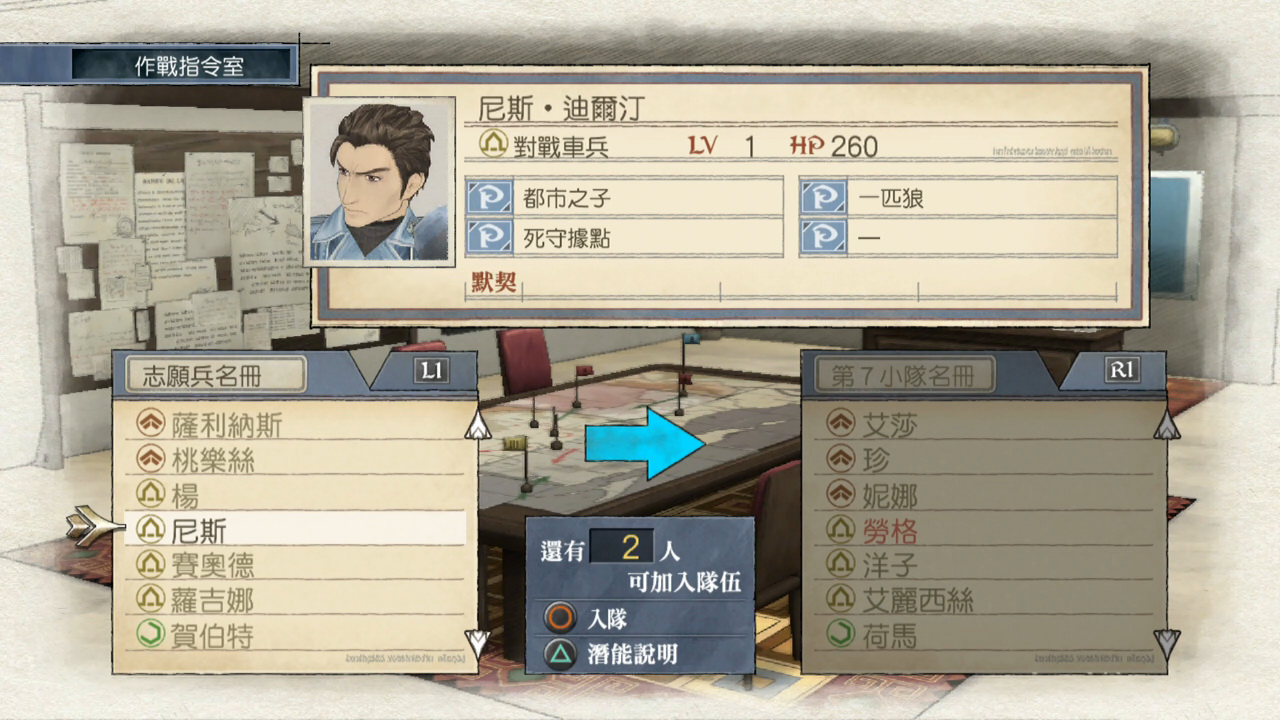Open the 志願兵名冊 tab
This screenshot has width=1280, height=720.
pos(216,375)
